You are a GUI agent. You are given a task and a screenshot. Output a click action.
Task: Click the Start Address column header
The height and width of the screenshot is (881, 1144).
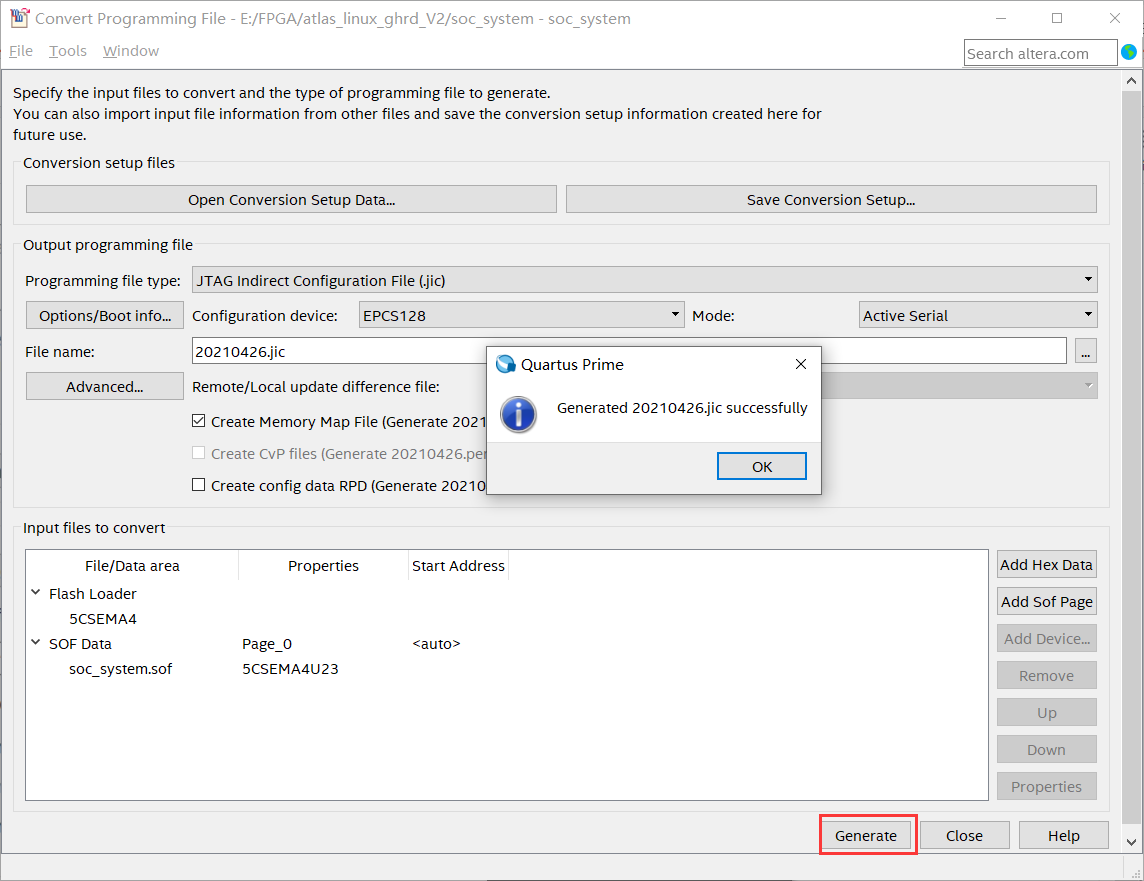click(x=458, y=565)
